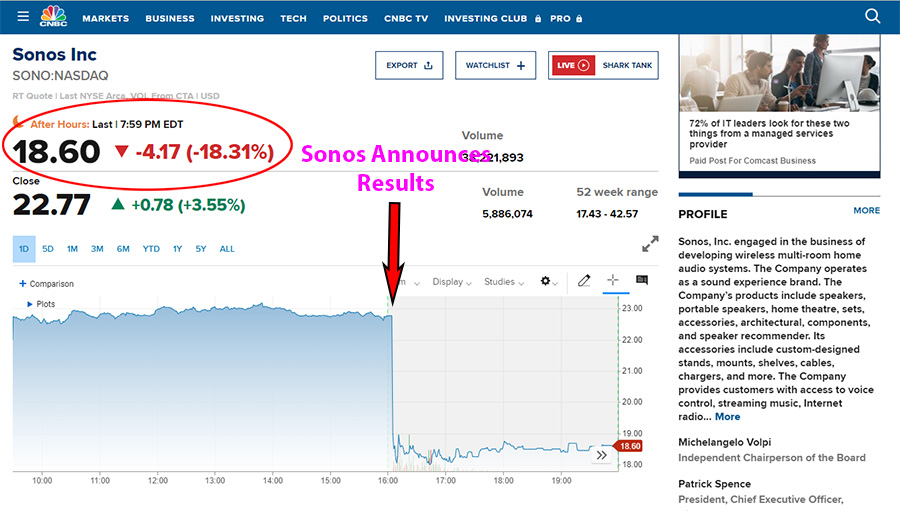This screenshot has width=900, height=511.
Task: Click Patrick Spence name
Action: click(x=714, y=484)
